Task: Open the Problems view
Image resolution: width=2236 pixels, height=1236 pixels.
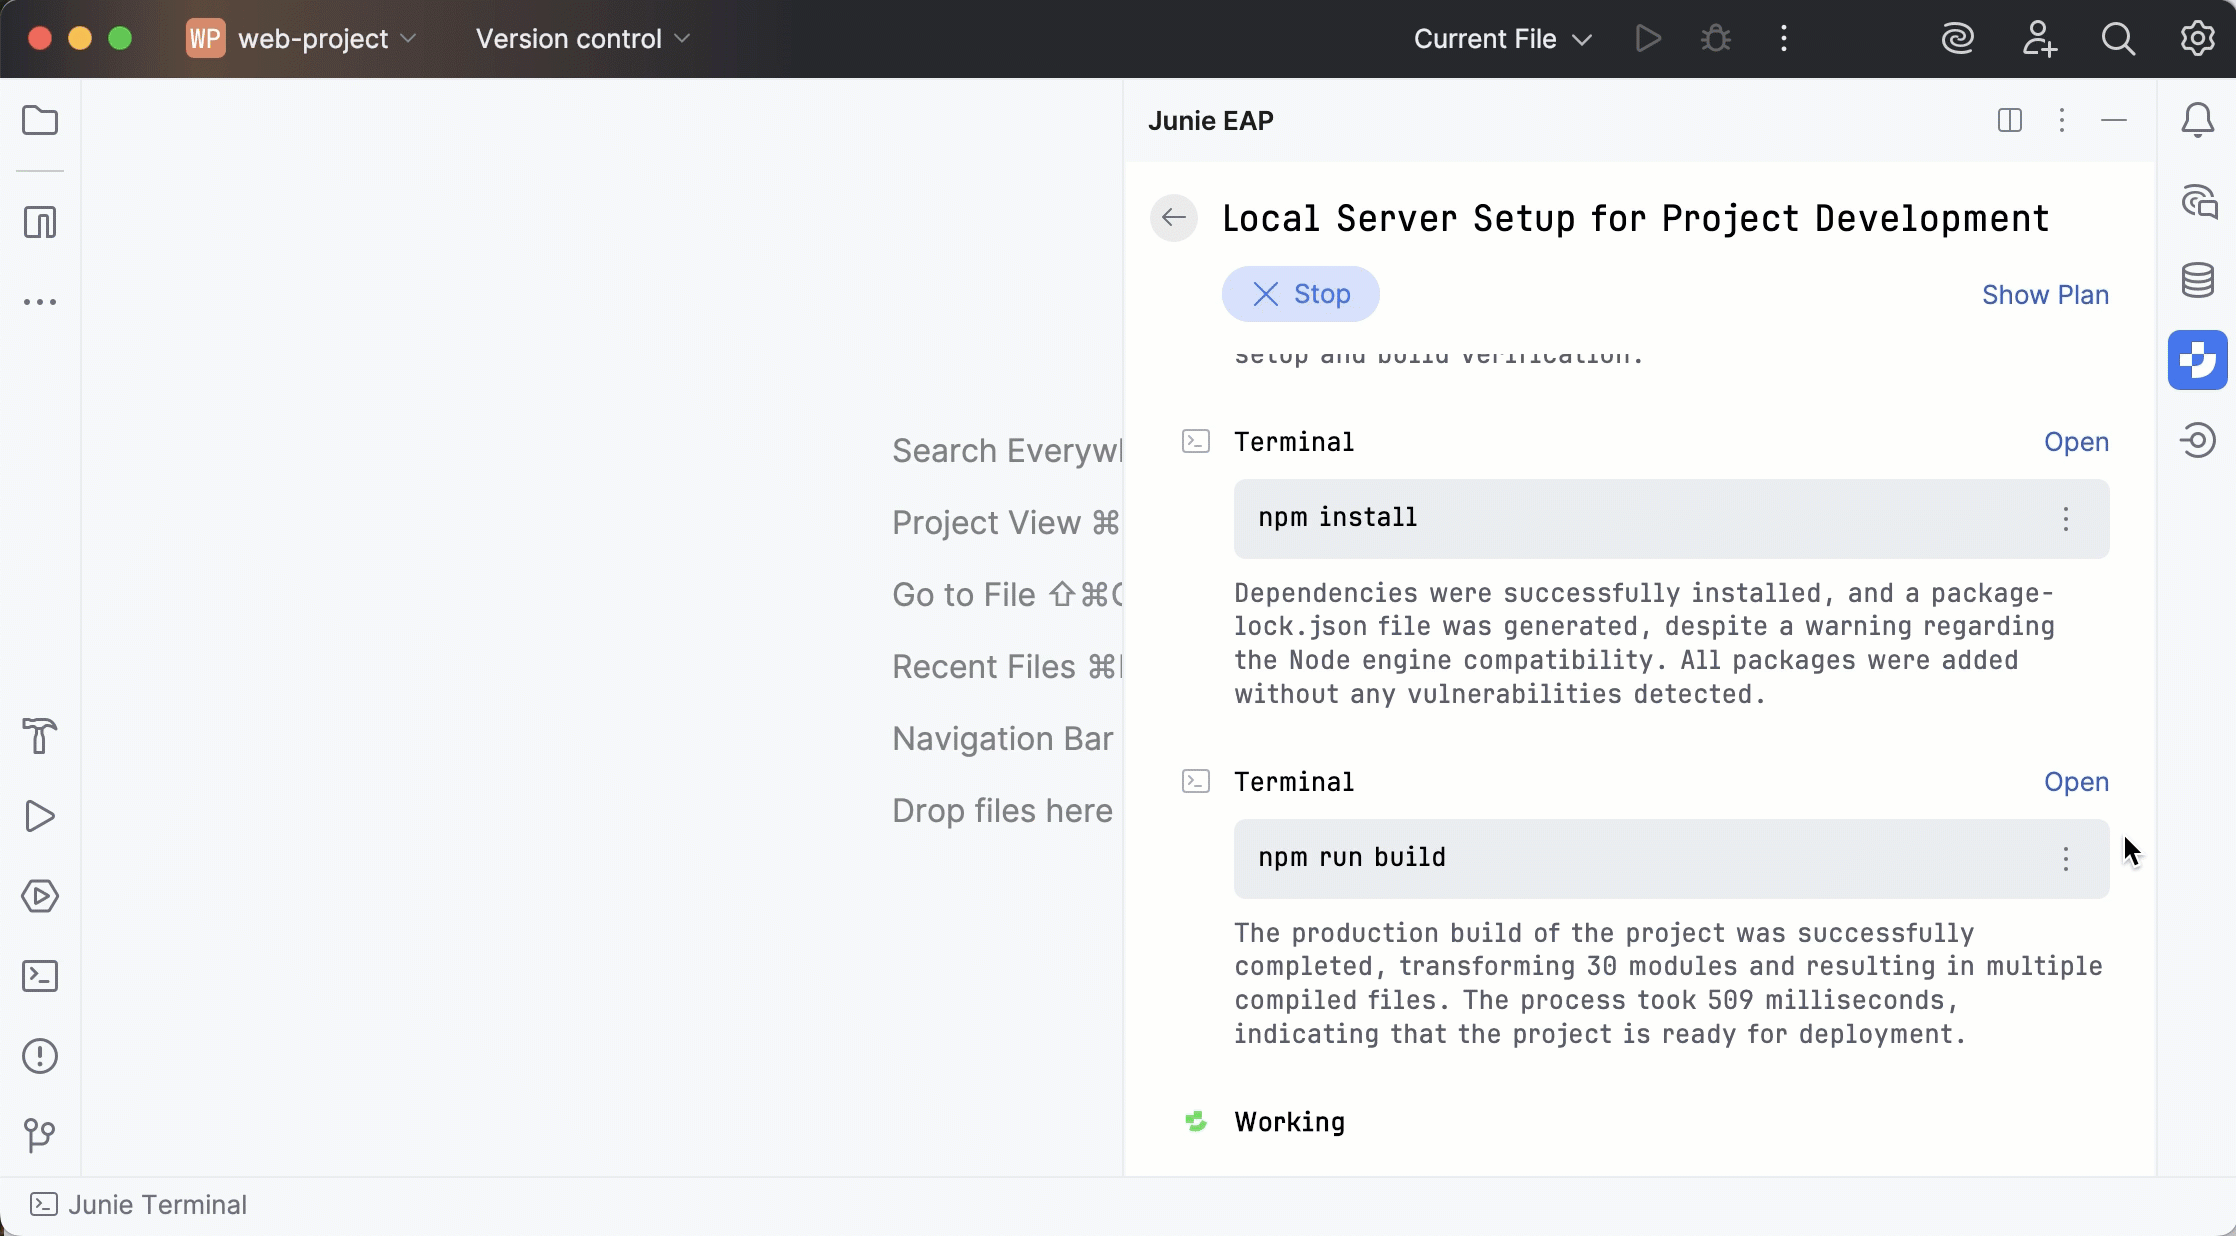Action: pyautogui.click(x=40, y=1057)
